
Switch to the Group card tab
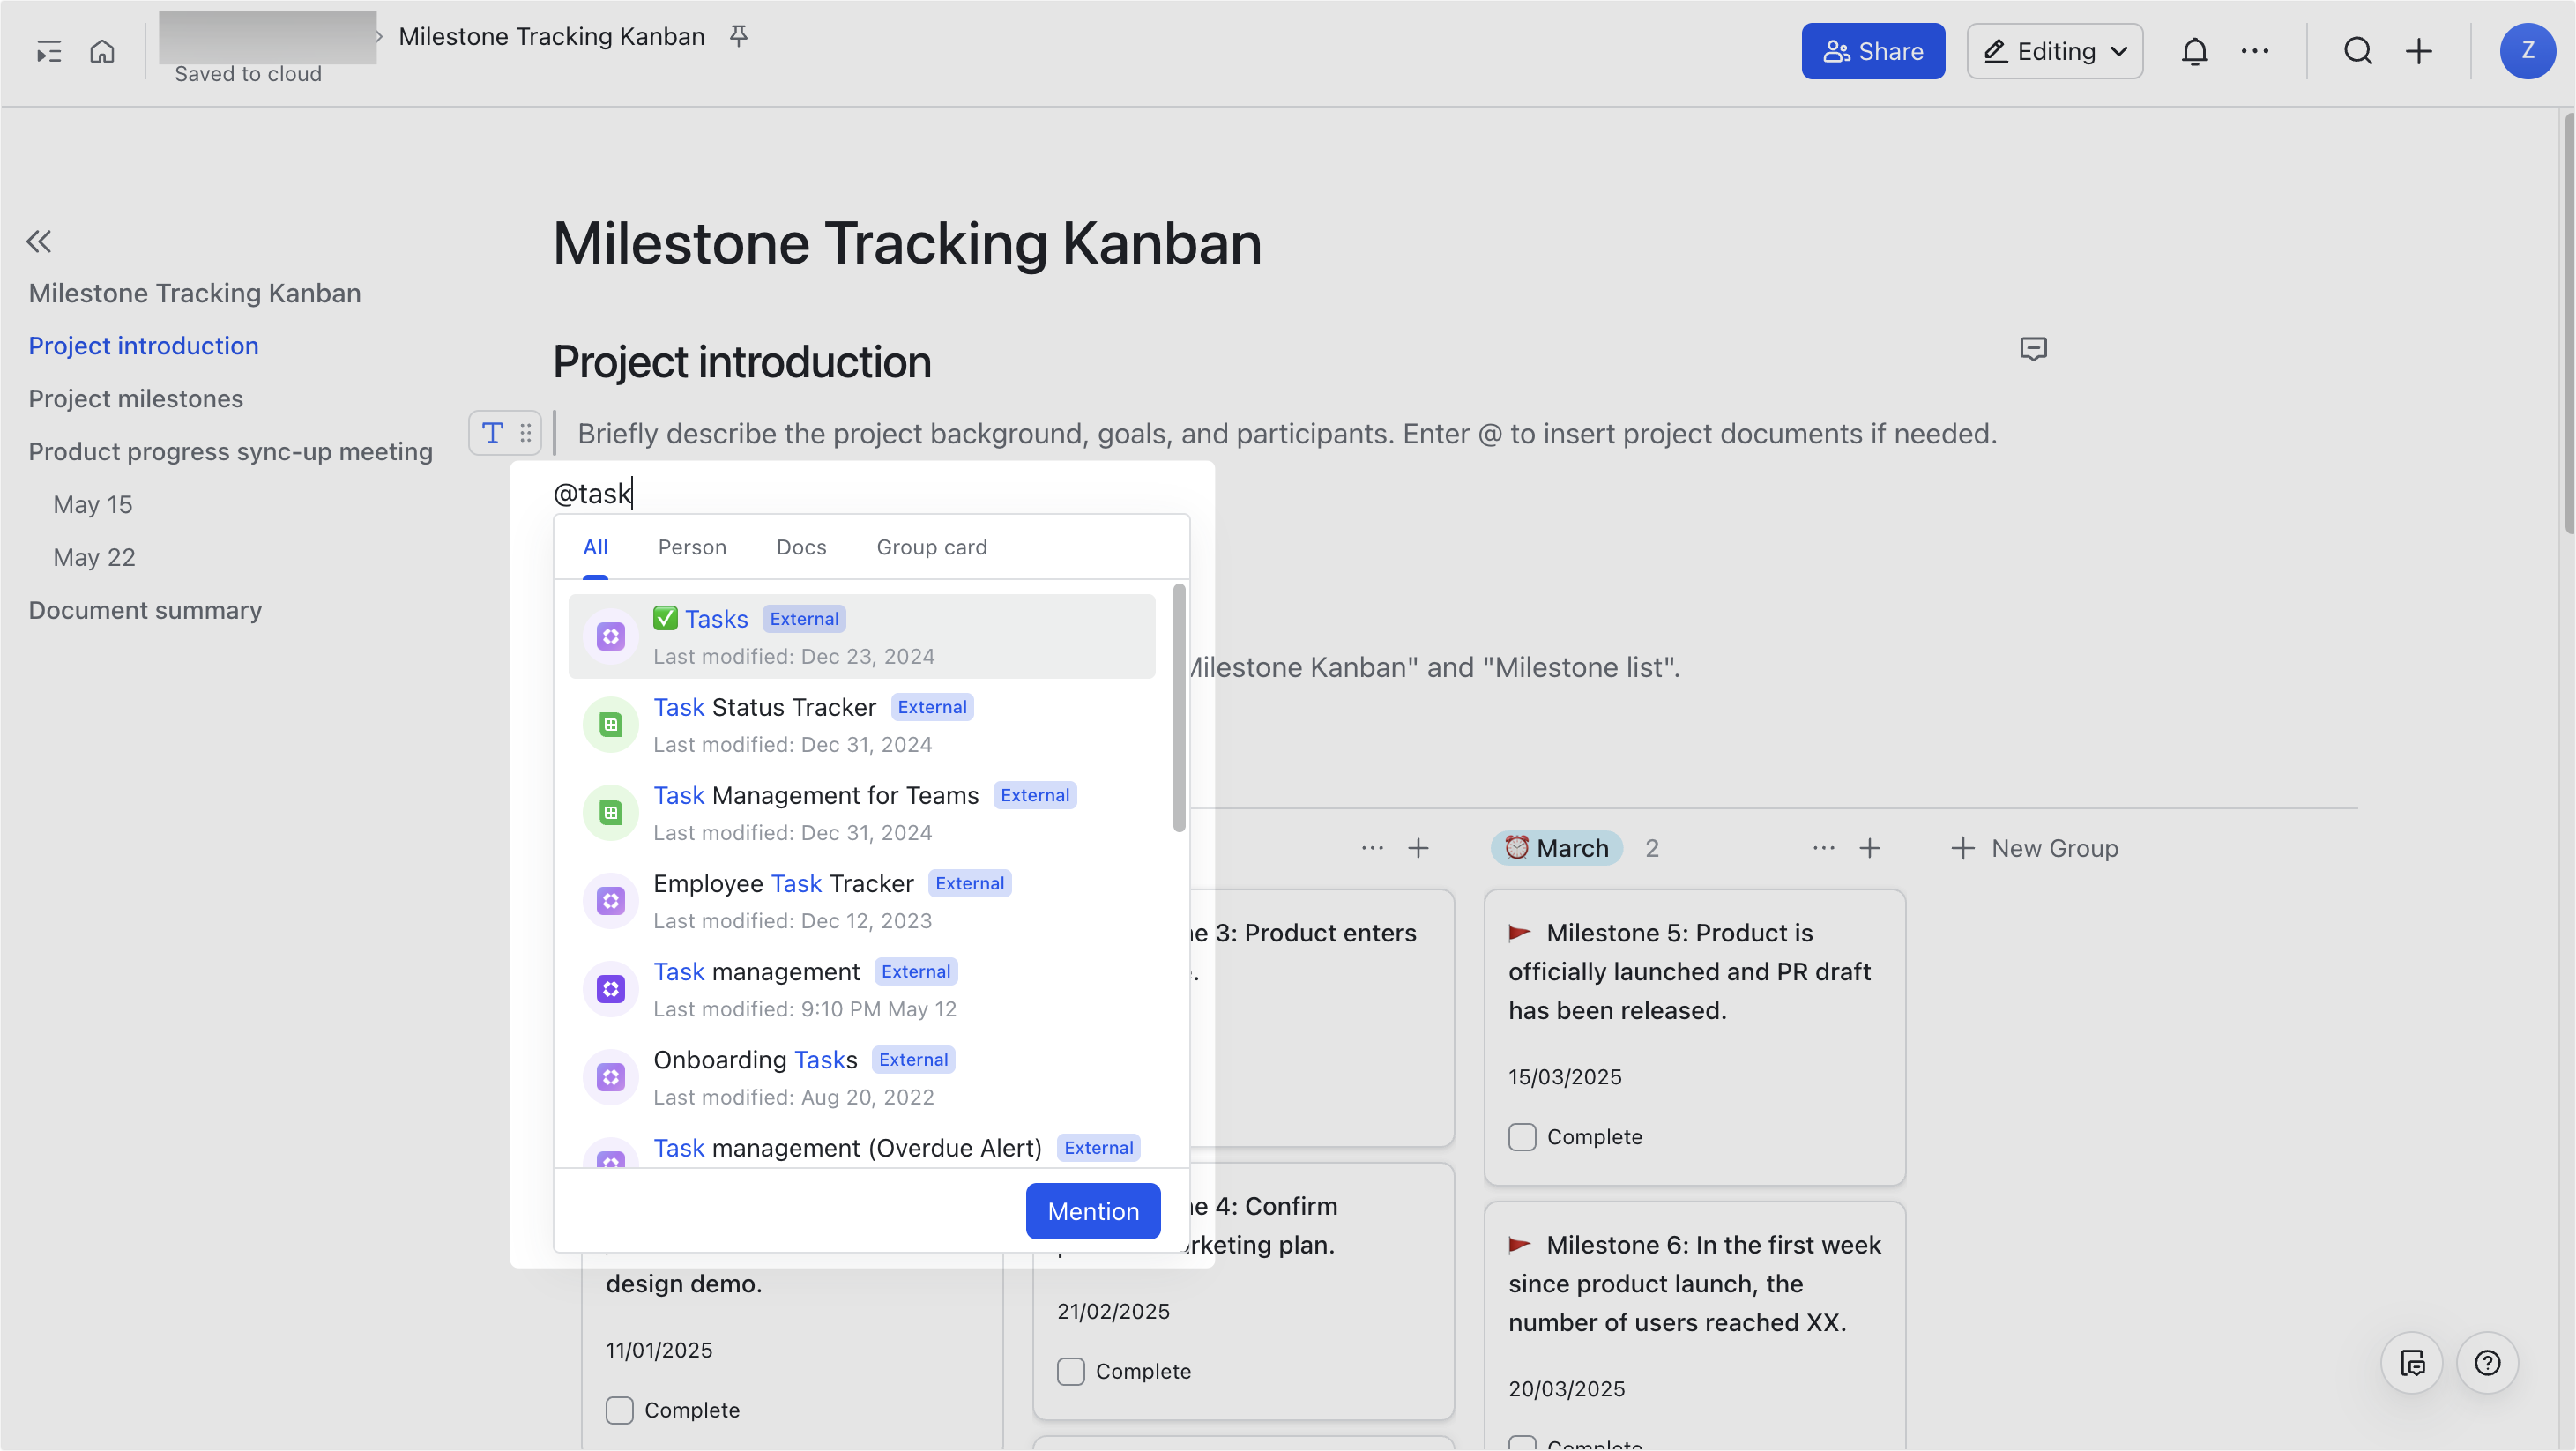pos(931,547)
